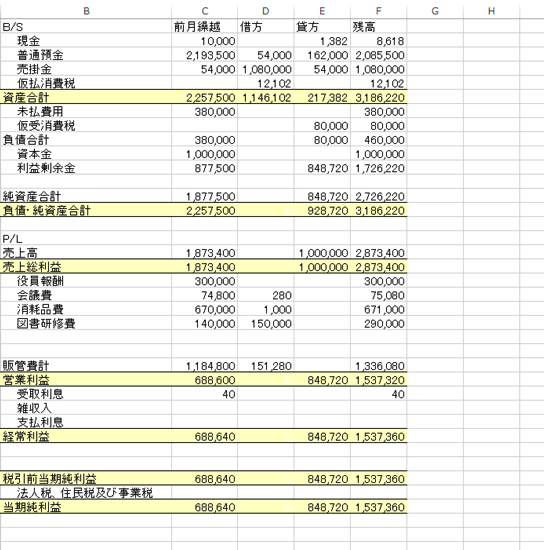Viewport: 544px width, 550px height.
Task: Select the 未払費用 row label
Action: coord(86,111)
